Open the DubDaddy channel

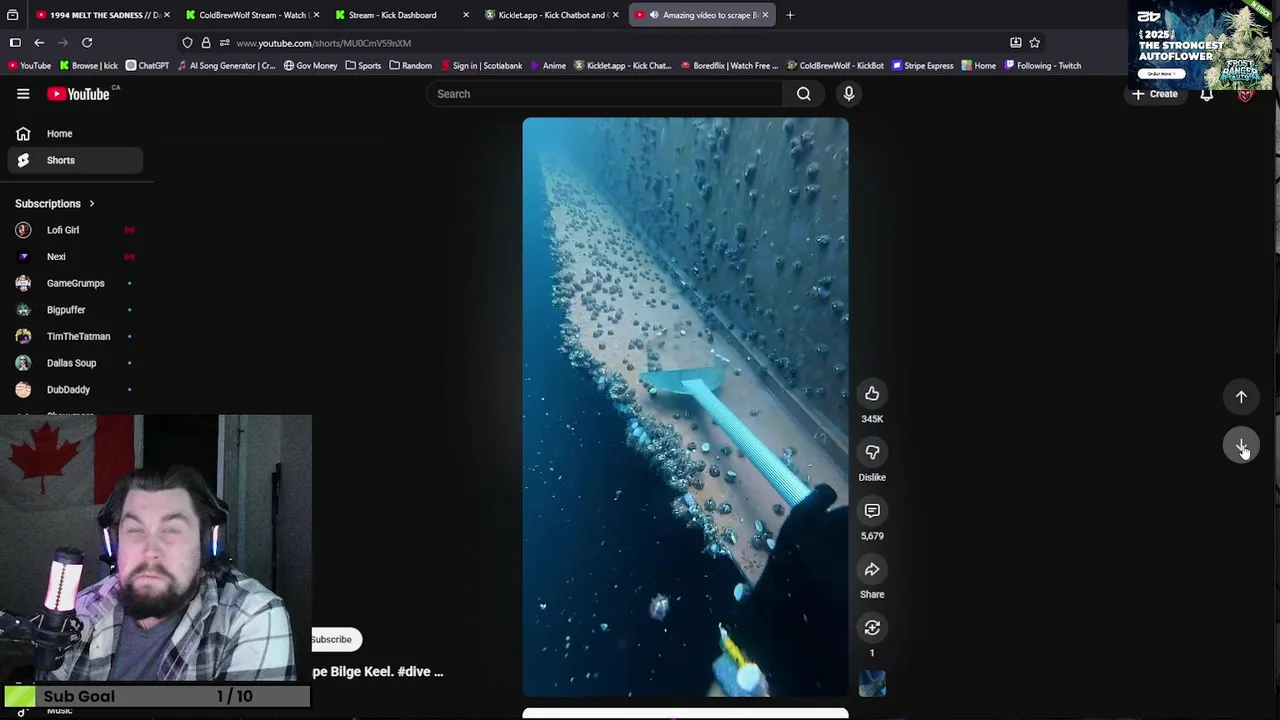click(x=75, y=390)
